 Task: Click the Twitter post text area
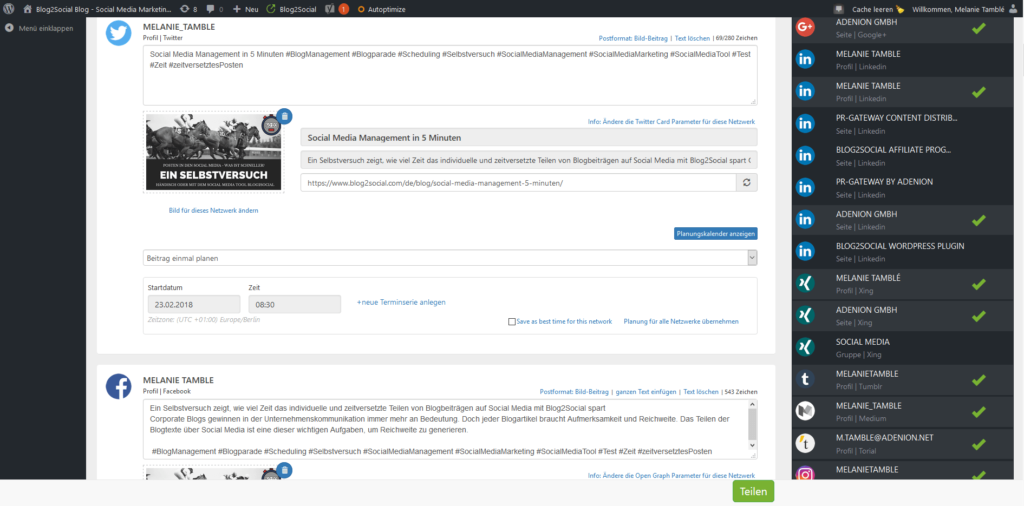click(x=450, y=76)
